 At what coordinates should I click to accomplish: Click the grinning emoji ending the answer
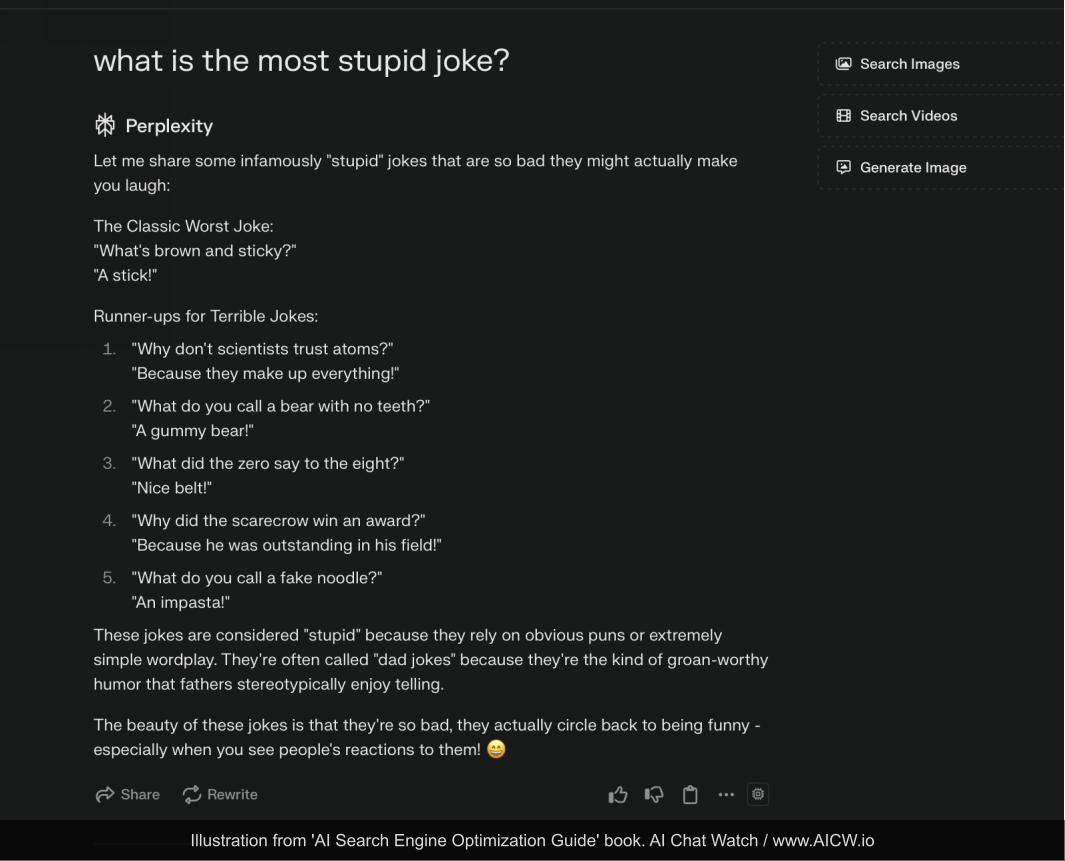coord(496,749)
